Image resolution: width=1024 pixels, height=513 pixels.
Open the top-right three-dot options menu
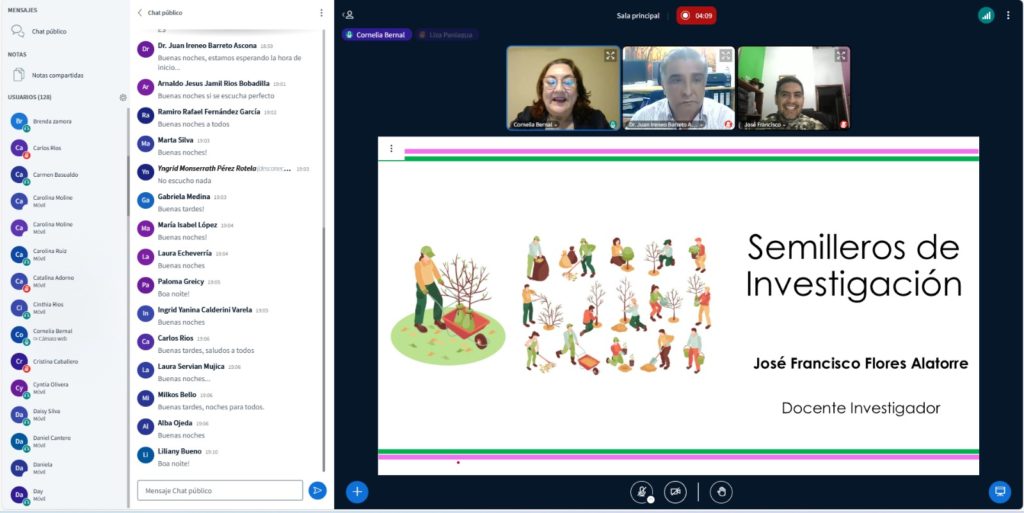coord(1008,15)
